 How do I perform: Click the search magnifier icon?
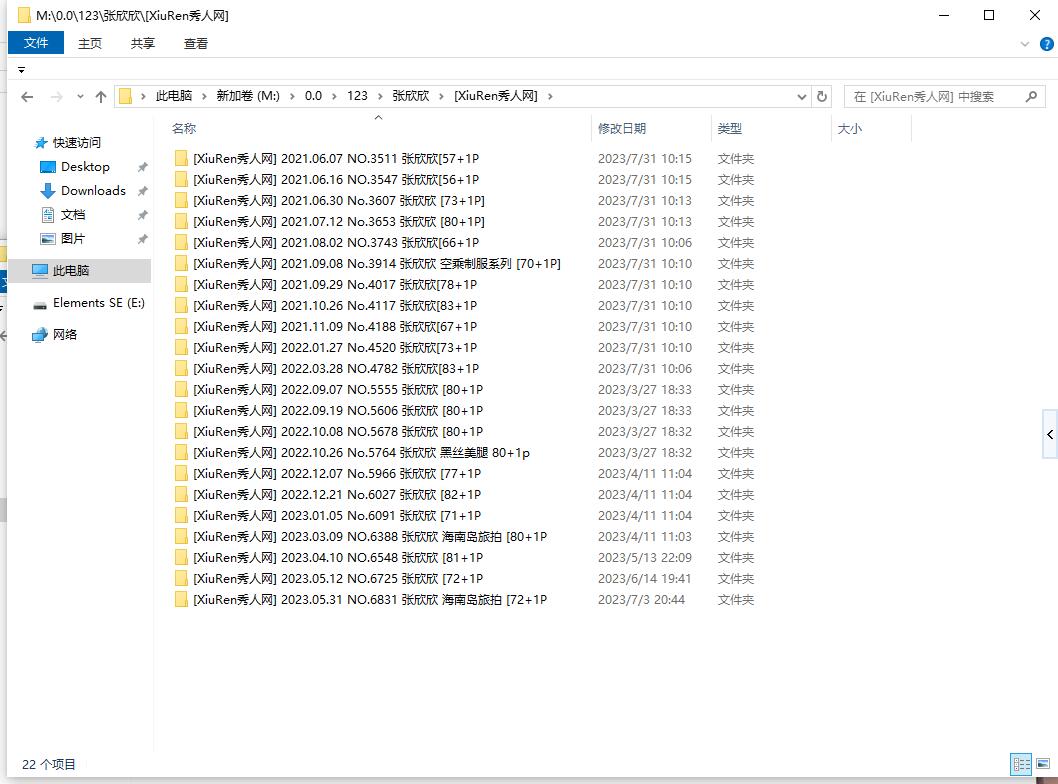tap(1031, 96)
